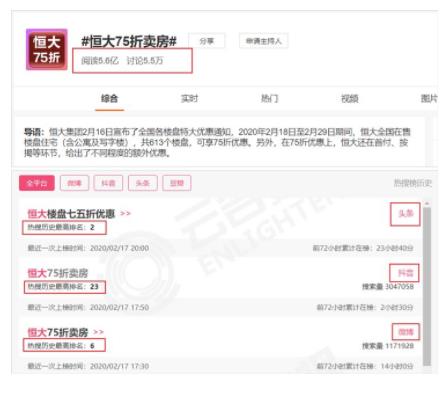
Task: Click the 搜索量 3047058 value
Action: tap(388, 287)
